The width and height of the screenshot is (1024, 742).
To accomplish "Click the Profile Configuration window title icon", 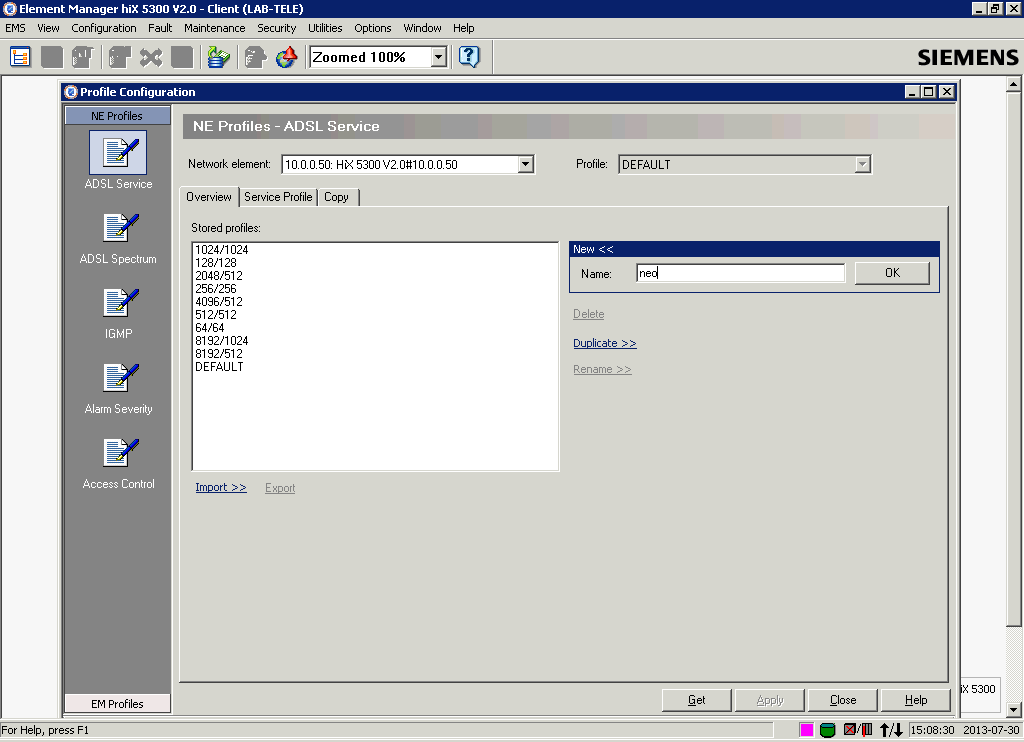I will pos(71,91).
